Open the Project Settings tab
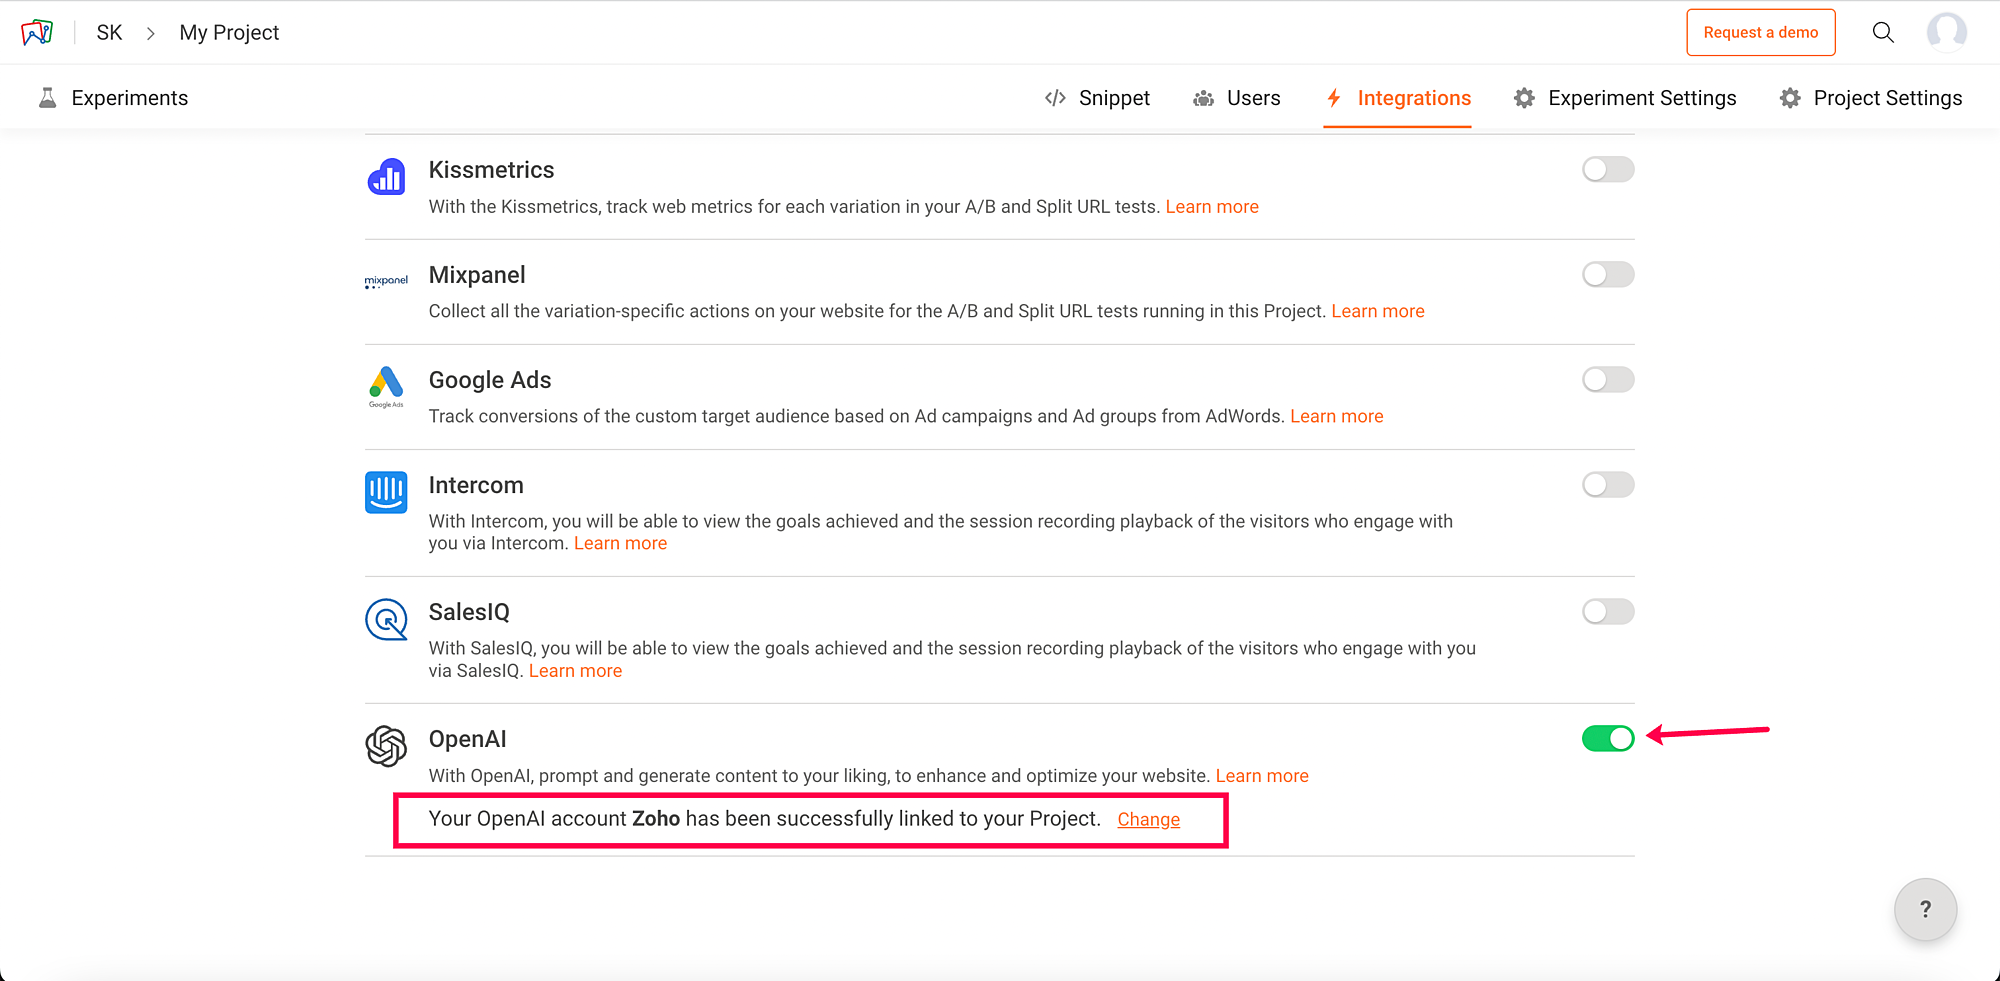2000x981 pixels. click(1871, 98)
